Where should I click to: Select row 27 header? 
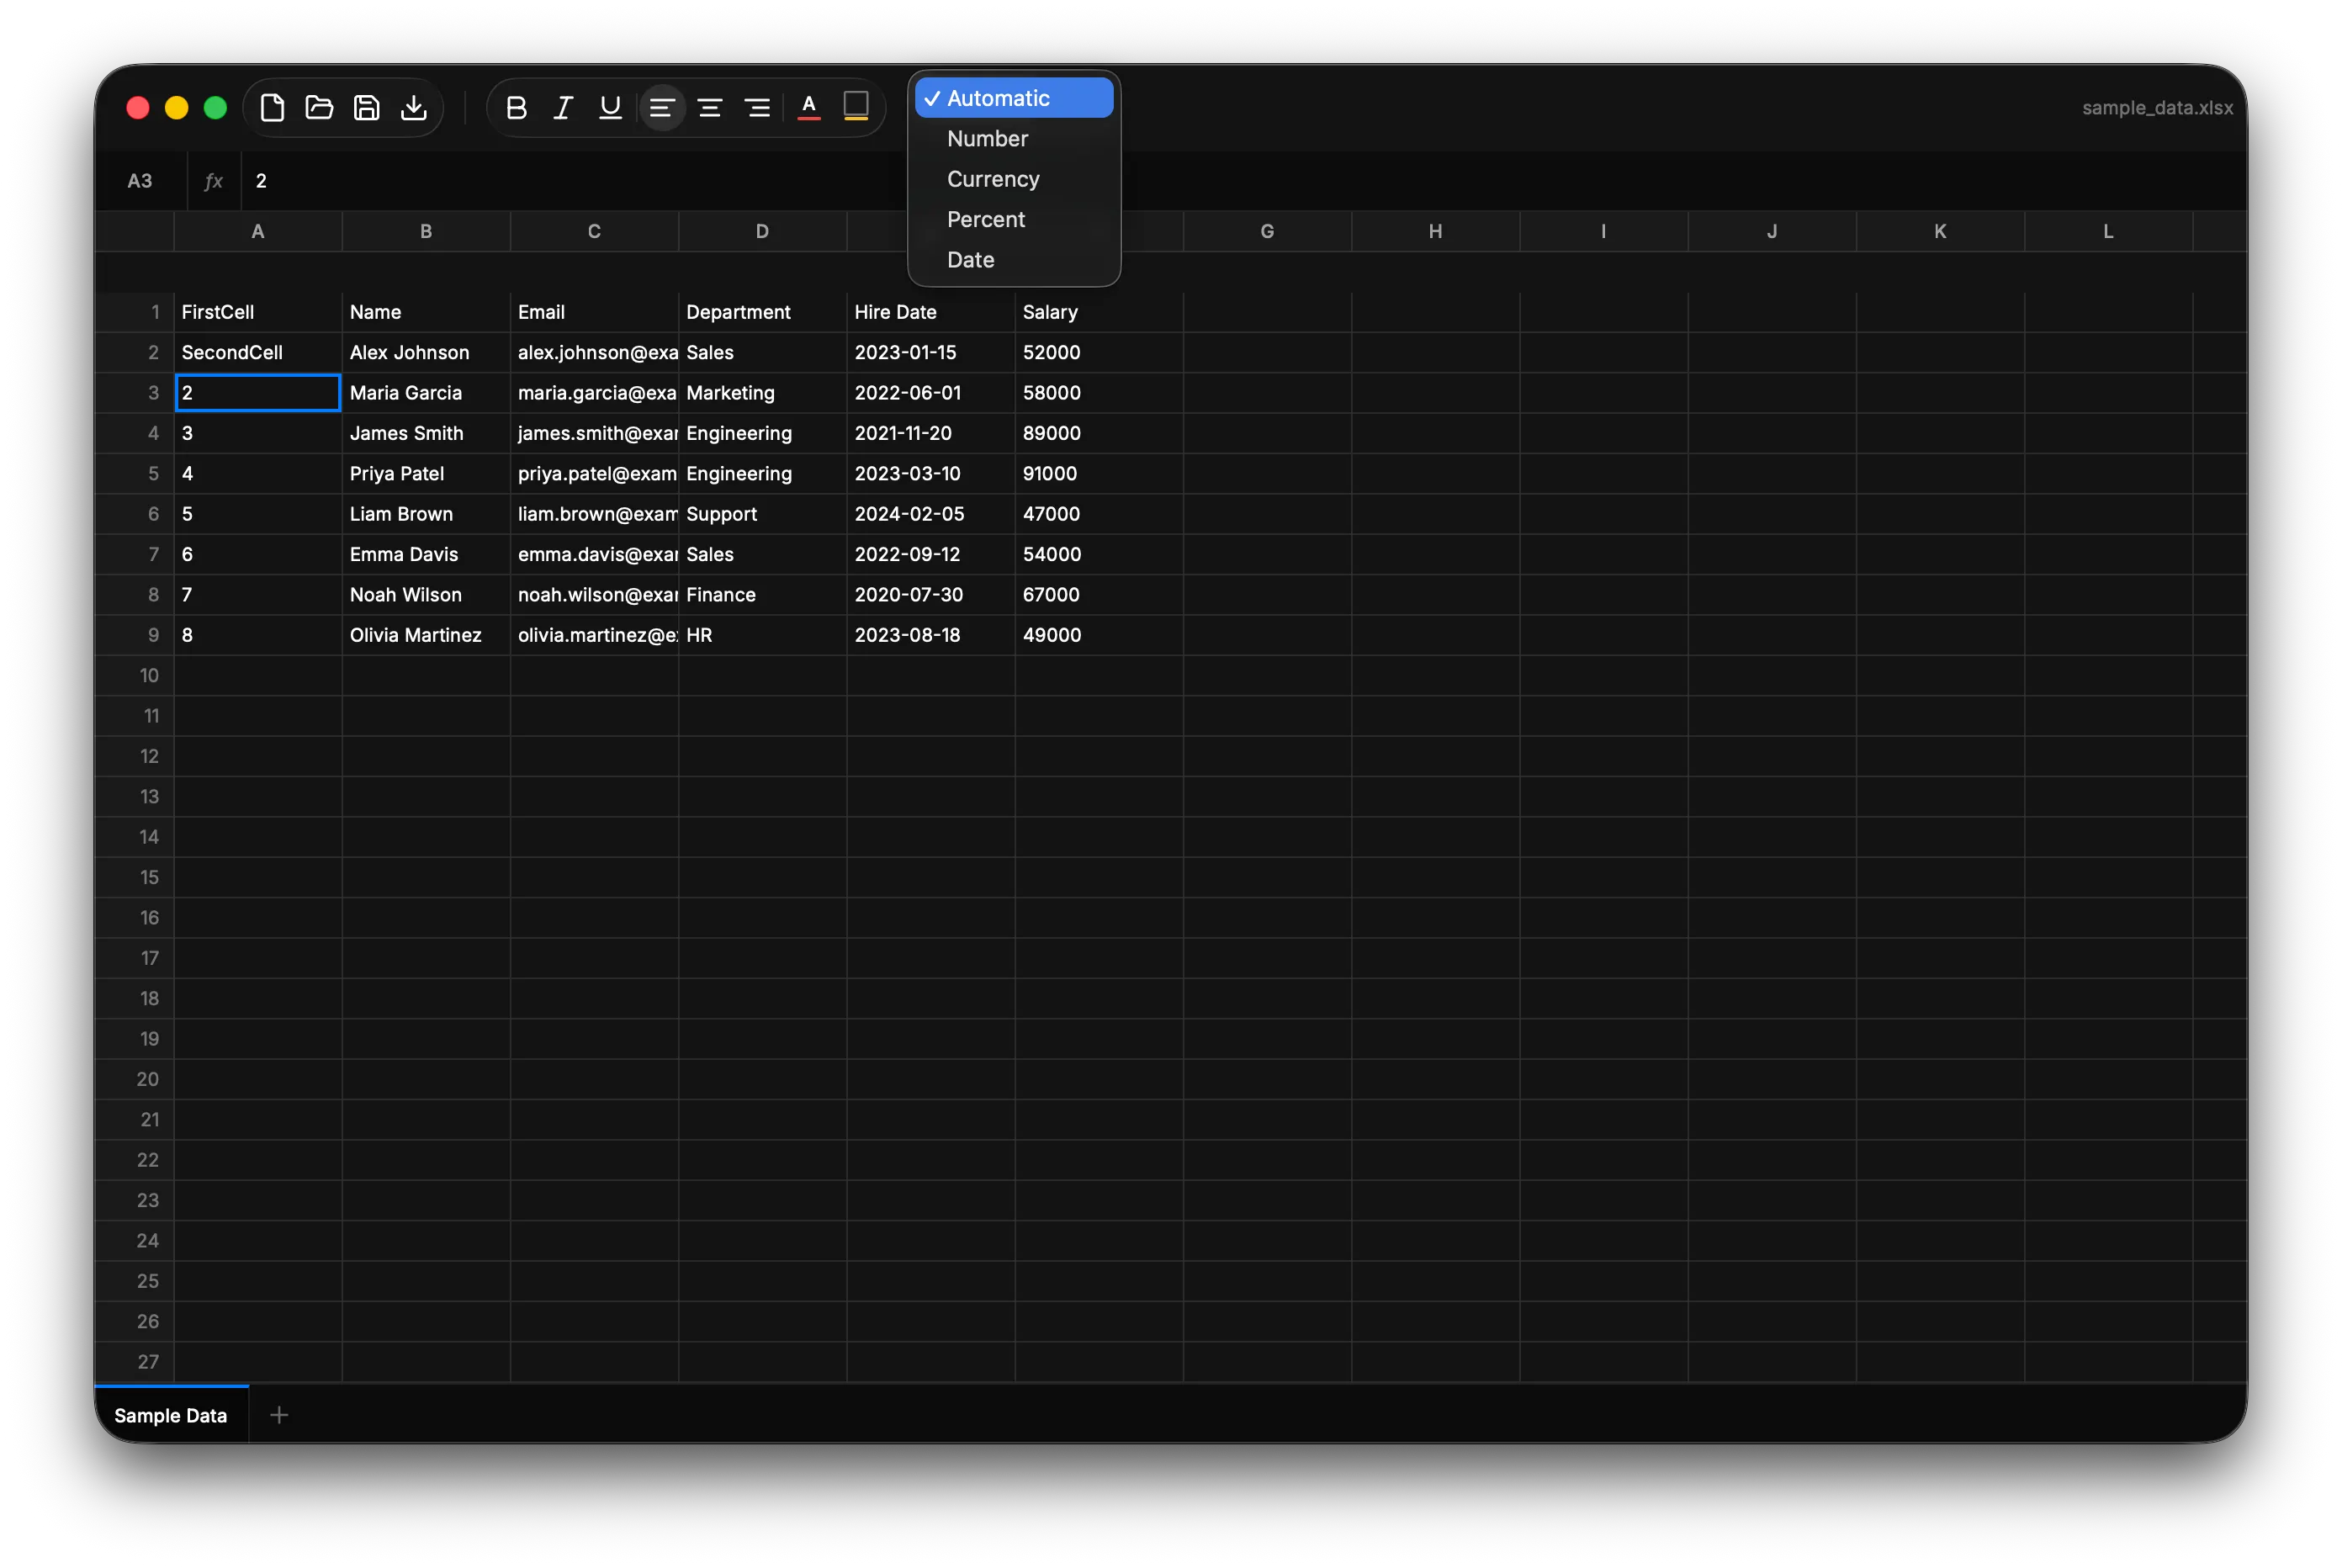135,1361
